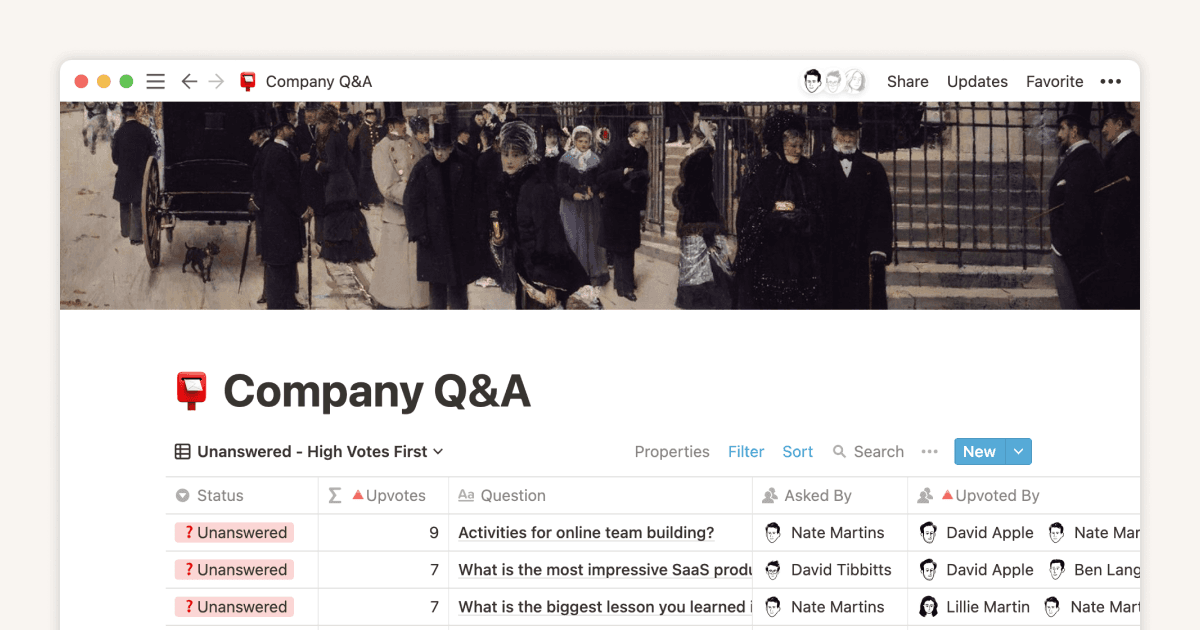The width and height of the screenshot is (1200, 630).
Task: Open Activities for online team building question
Action: click(x=586, y=533)
